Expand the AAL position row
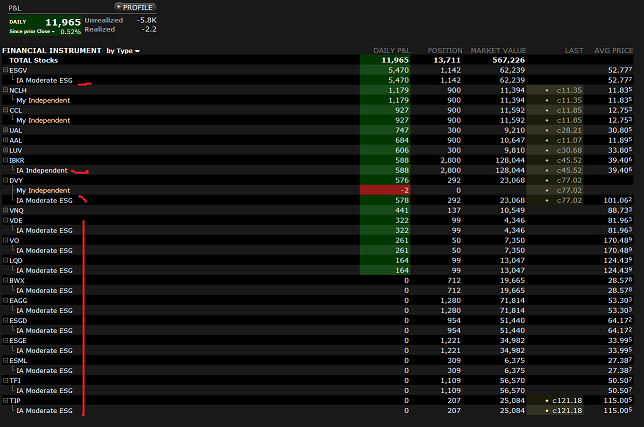The width and height of the screenshot is (644, 427). tap(5, 140)
